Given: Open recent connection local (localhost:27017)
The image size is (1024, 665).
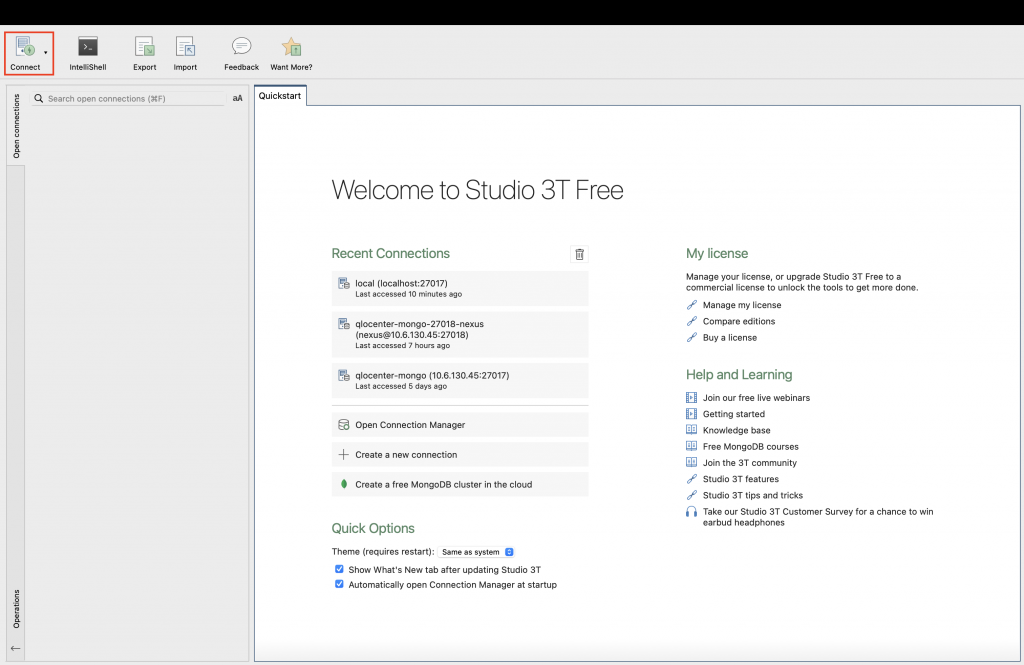Looking at the screenshot, I should [x=460, y=288].
